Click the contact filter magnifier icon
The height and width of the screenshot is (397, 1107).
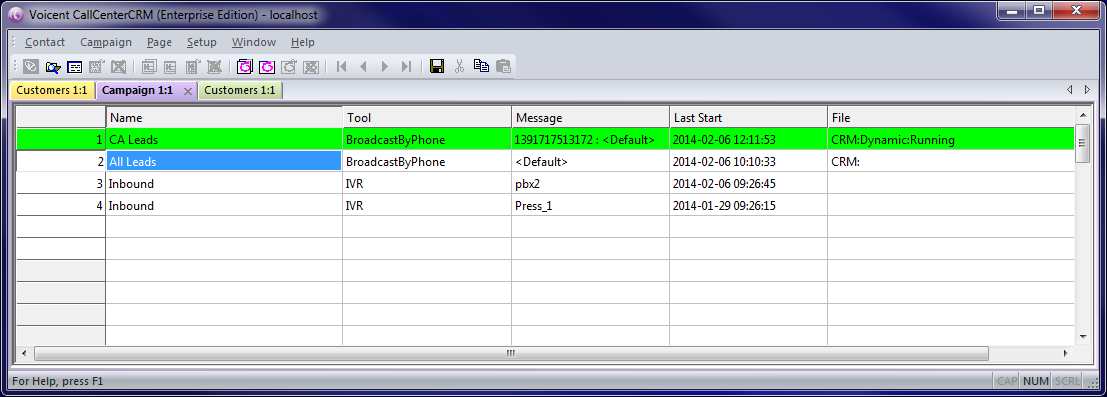52,67
